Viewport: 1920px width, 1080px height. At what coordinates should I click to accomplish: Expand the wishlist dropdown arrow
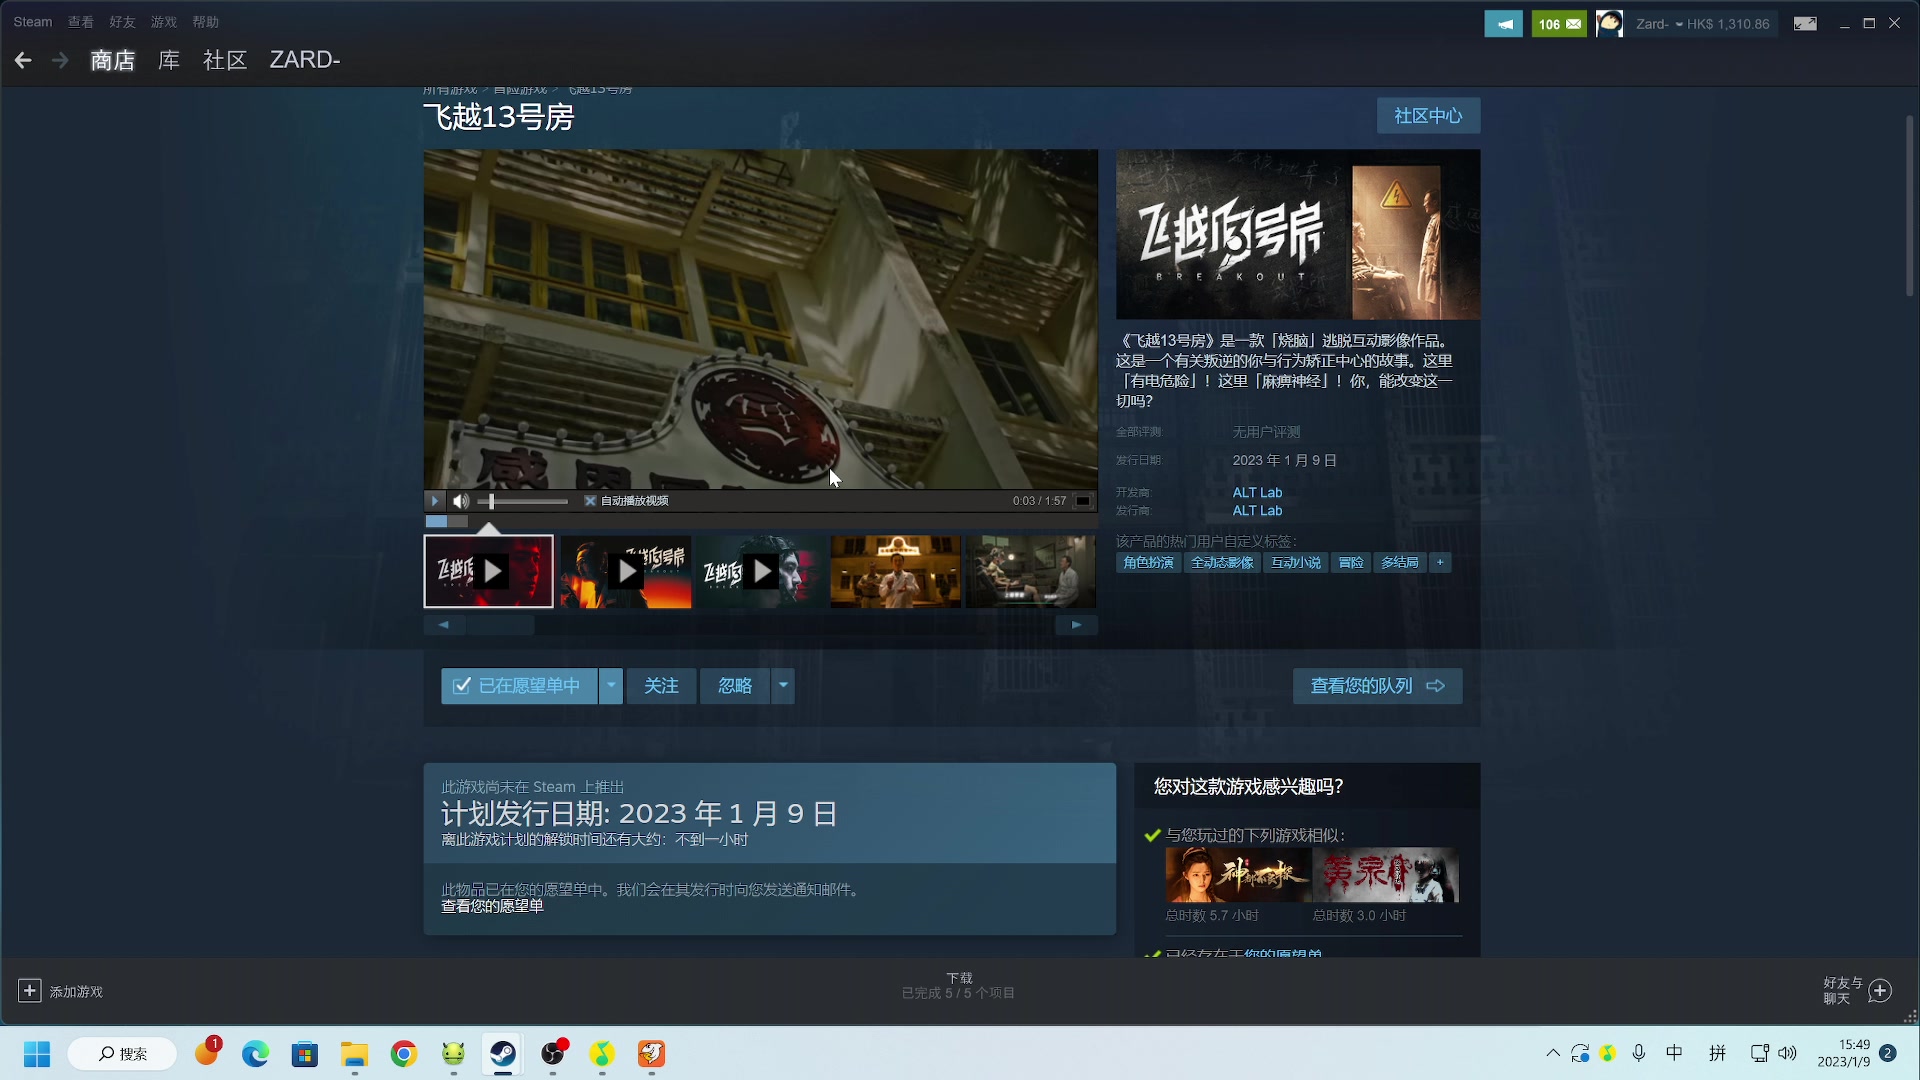(611, 686)
